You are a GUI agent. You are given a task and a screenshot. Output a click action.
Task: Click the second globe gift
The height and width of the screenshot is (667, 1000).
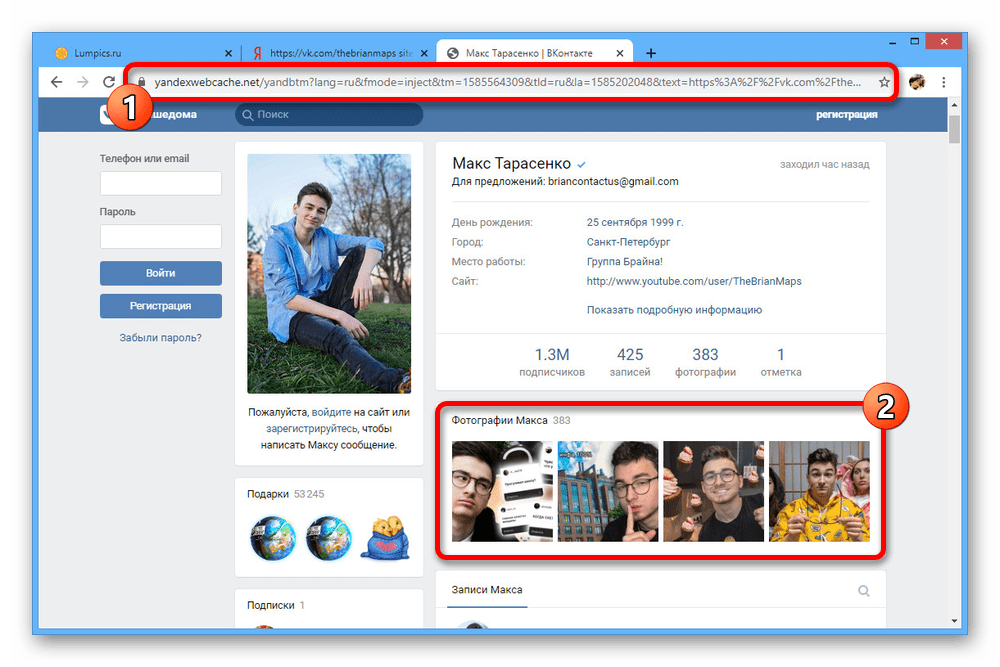328,538
